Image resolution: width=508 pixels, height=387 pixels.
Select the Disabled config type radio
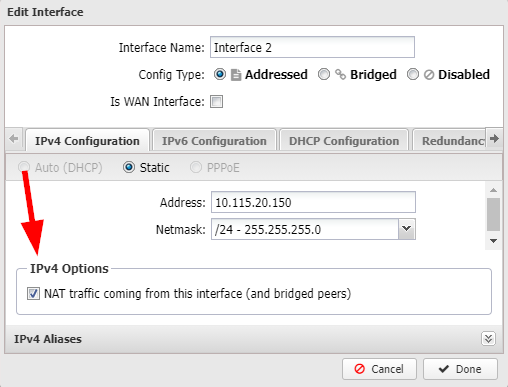[413, 74]
